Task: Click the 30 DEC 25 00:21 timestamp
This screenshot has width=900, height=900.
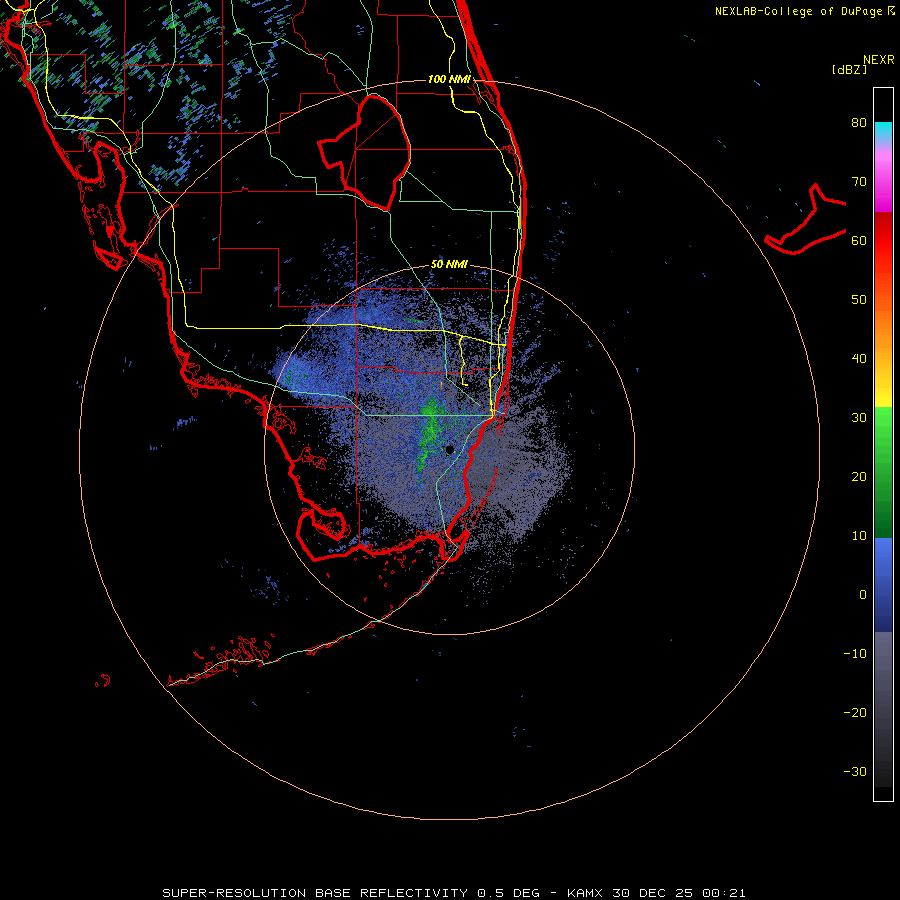Action: (x=679, y=893)
